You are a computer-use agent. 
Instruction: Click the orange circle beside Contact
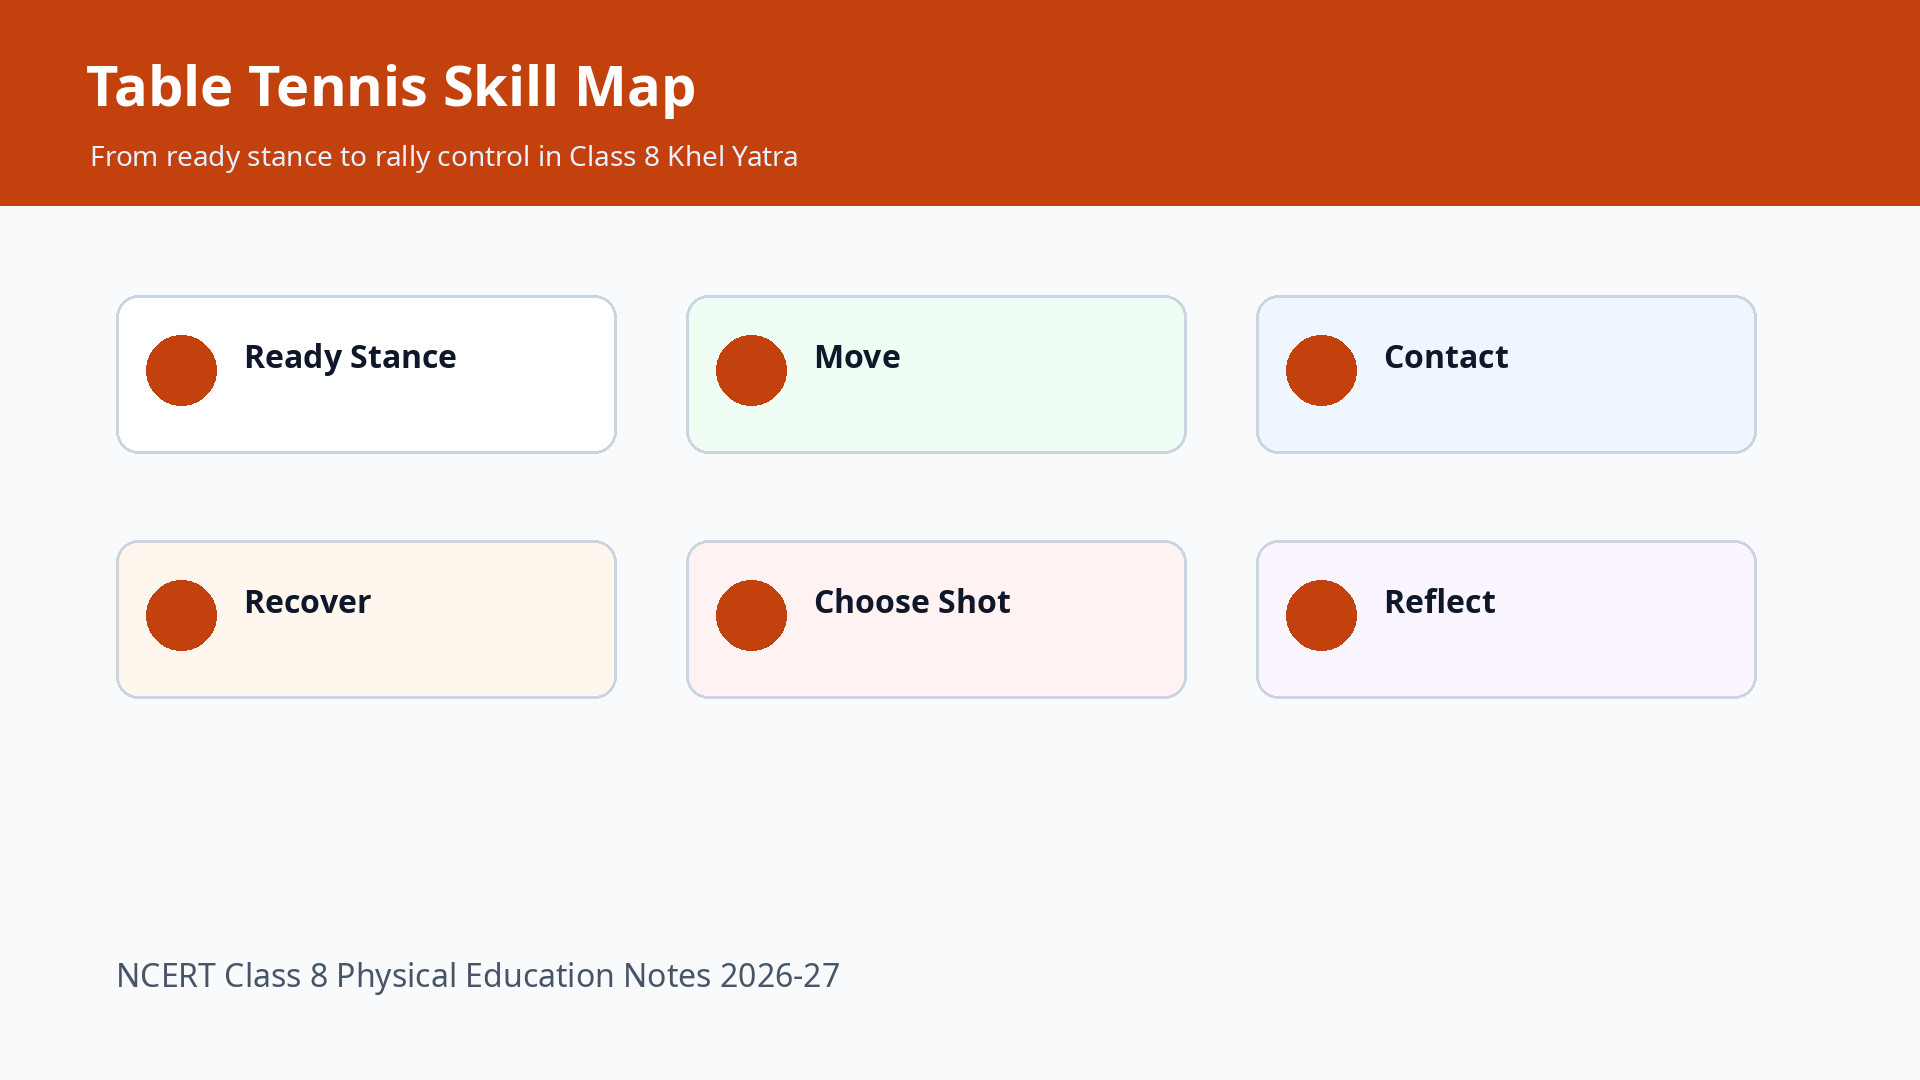pyautogui.click(x=1321, y=370)
